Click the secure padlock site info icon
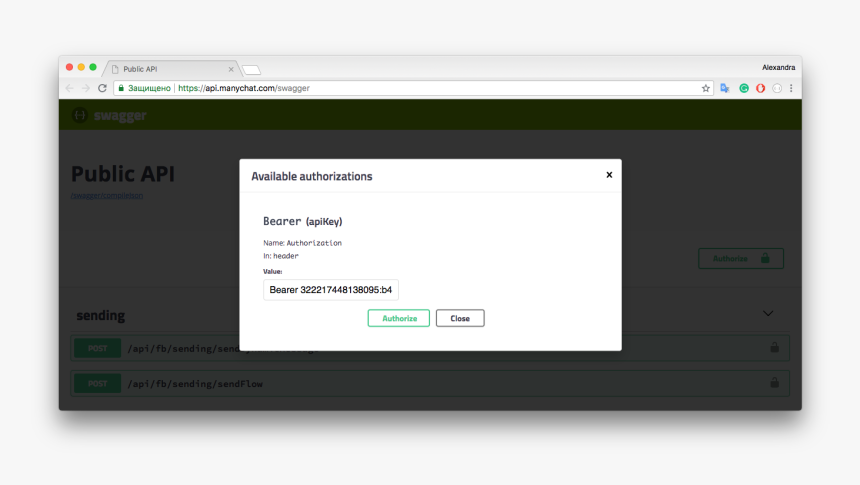Image resolution: width=860 pixels, height=485 pixels. click(x=121, y=88)
